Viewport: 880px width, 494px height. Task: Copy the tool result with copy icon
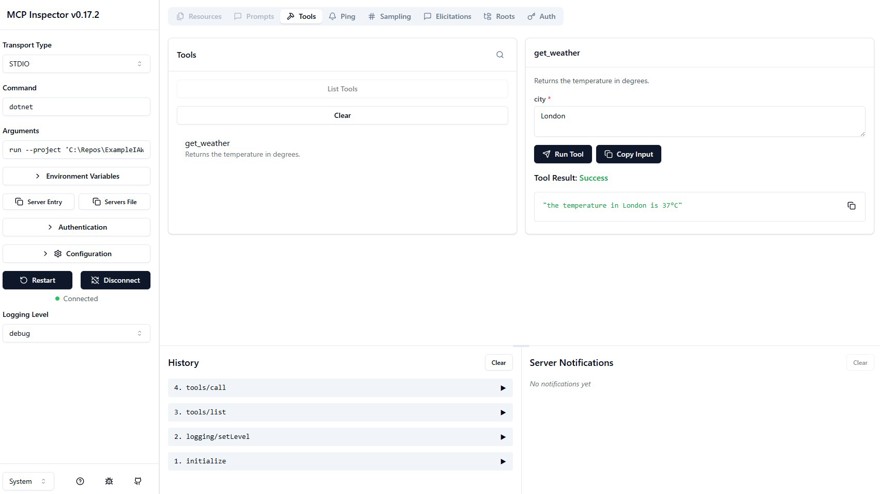(x=851, y=206)
